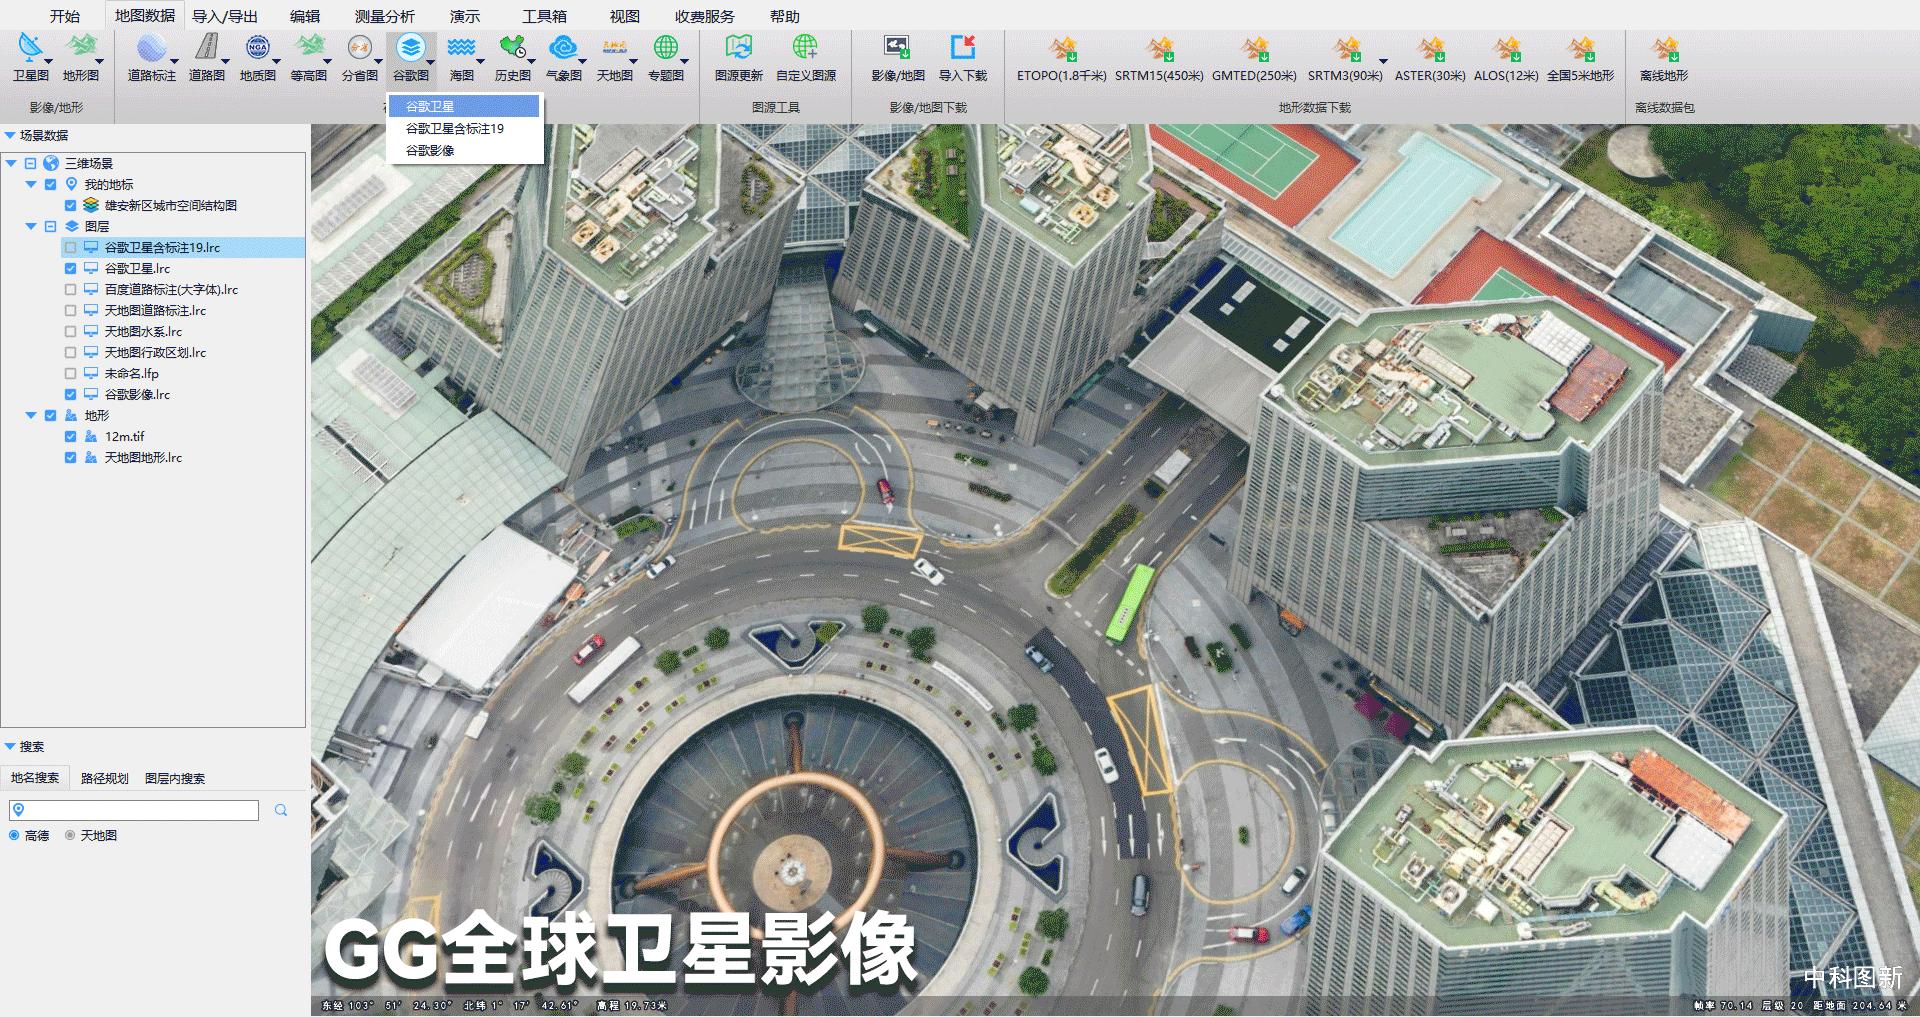1920x1017 pixels.
Task: Click the 气象图 cloud icon
Action: (x=563, y=48)
